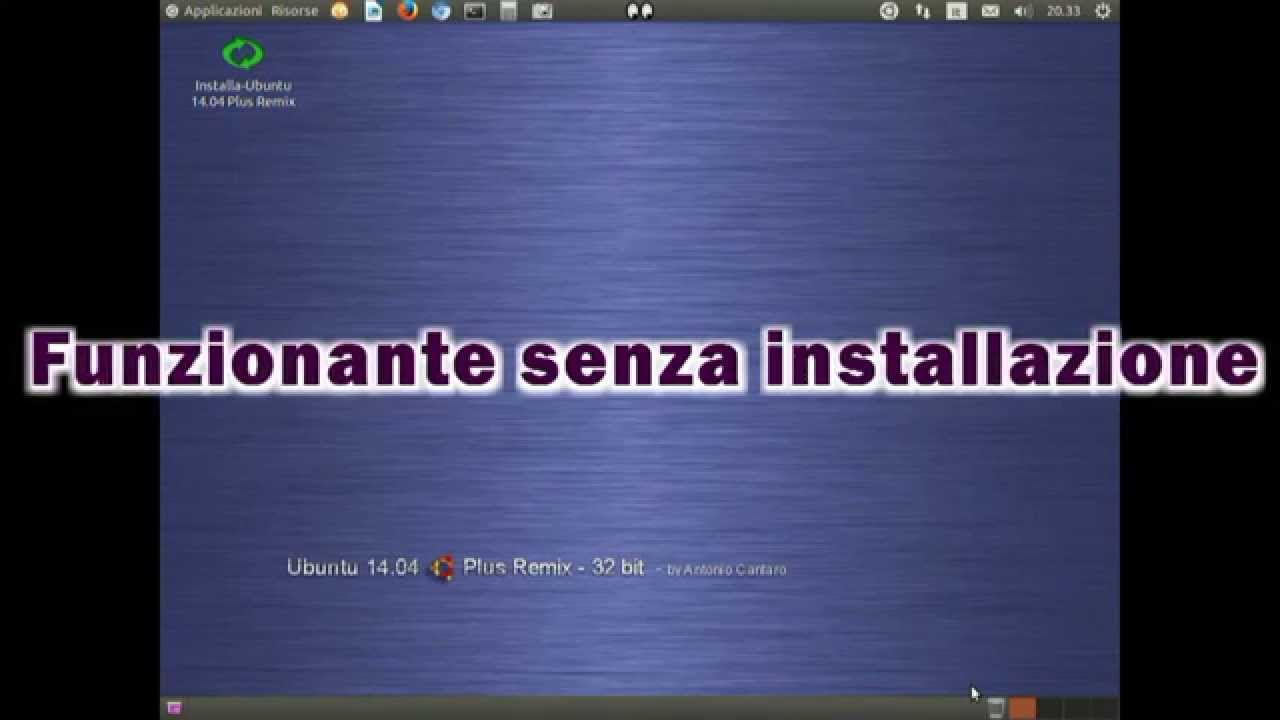Open the blue globe browser launcher
This screenshot has width=1280, height=720.
(x=441, y=11)
